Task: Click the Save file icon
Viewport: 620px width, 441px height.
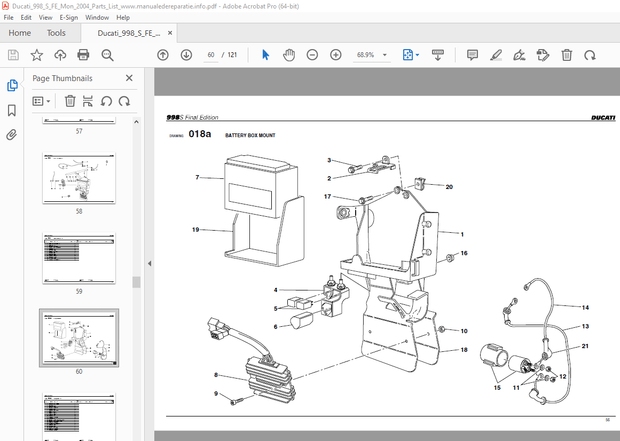Action: click(x=13, y=55)
